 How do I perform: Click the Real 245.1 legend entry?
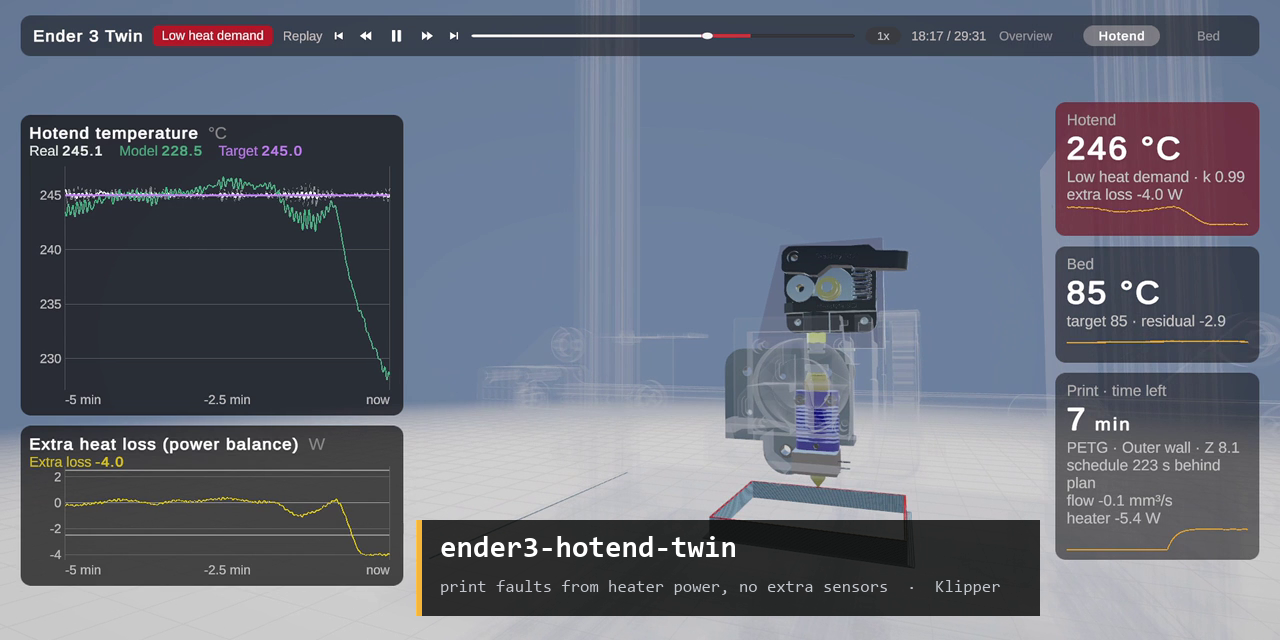point(66,151)
